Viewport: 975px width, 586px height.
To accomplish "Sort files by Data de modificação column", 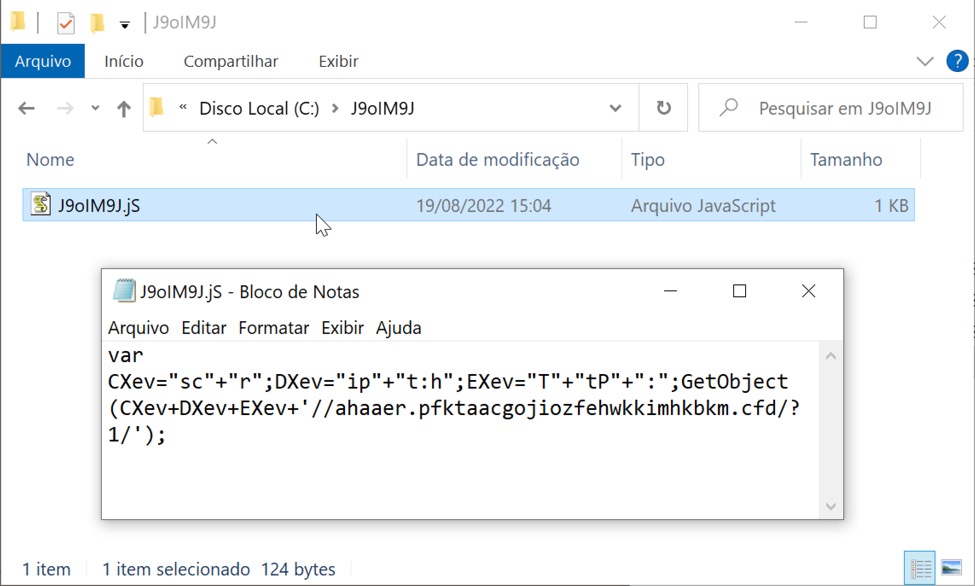I will [x=497, y=160].
